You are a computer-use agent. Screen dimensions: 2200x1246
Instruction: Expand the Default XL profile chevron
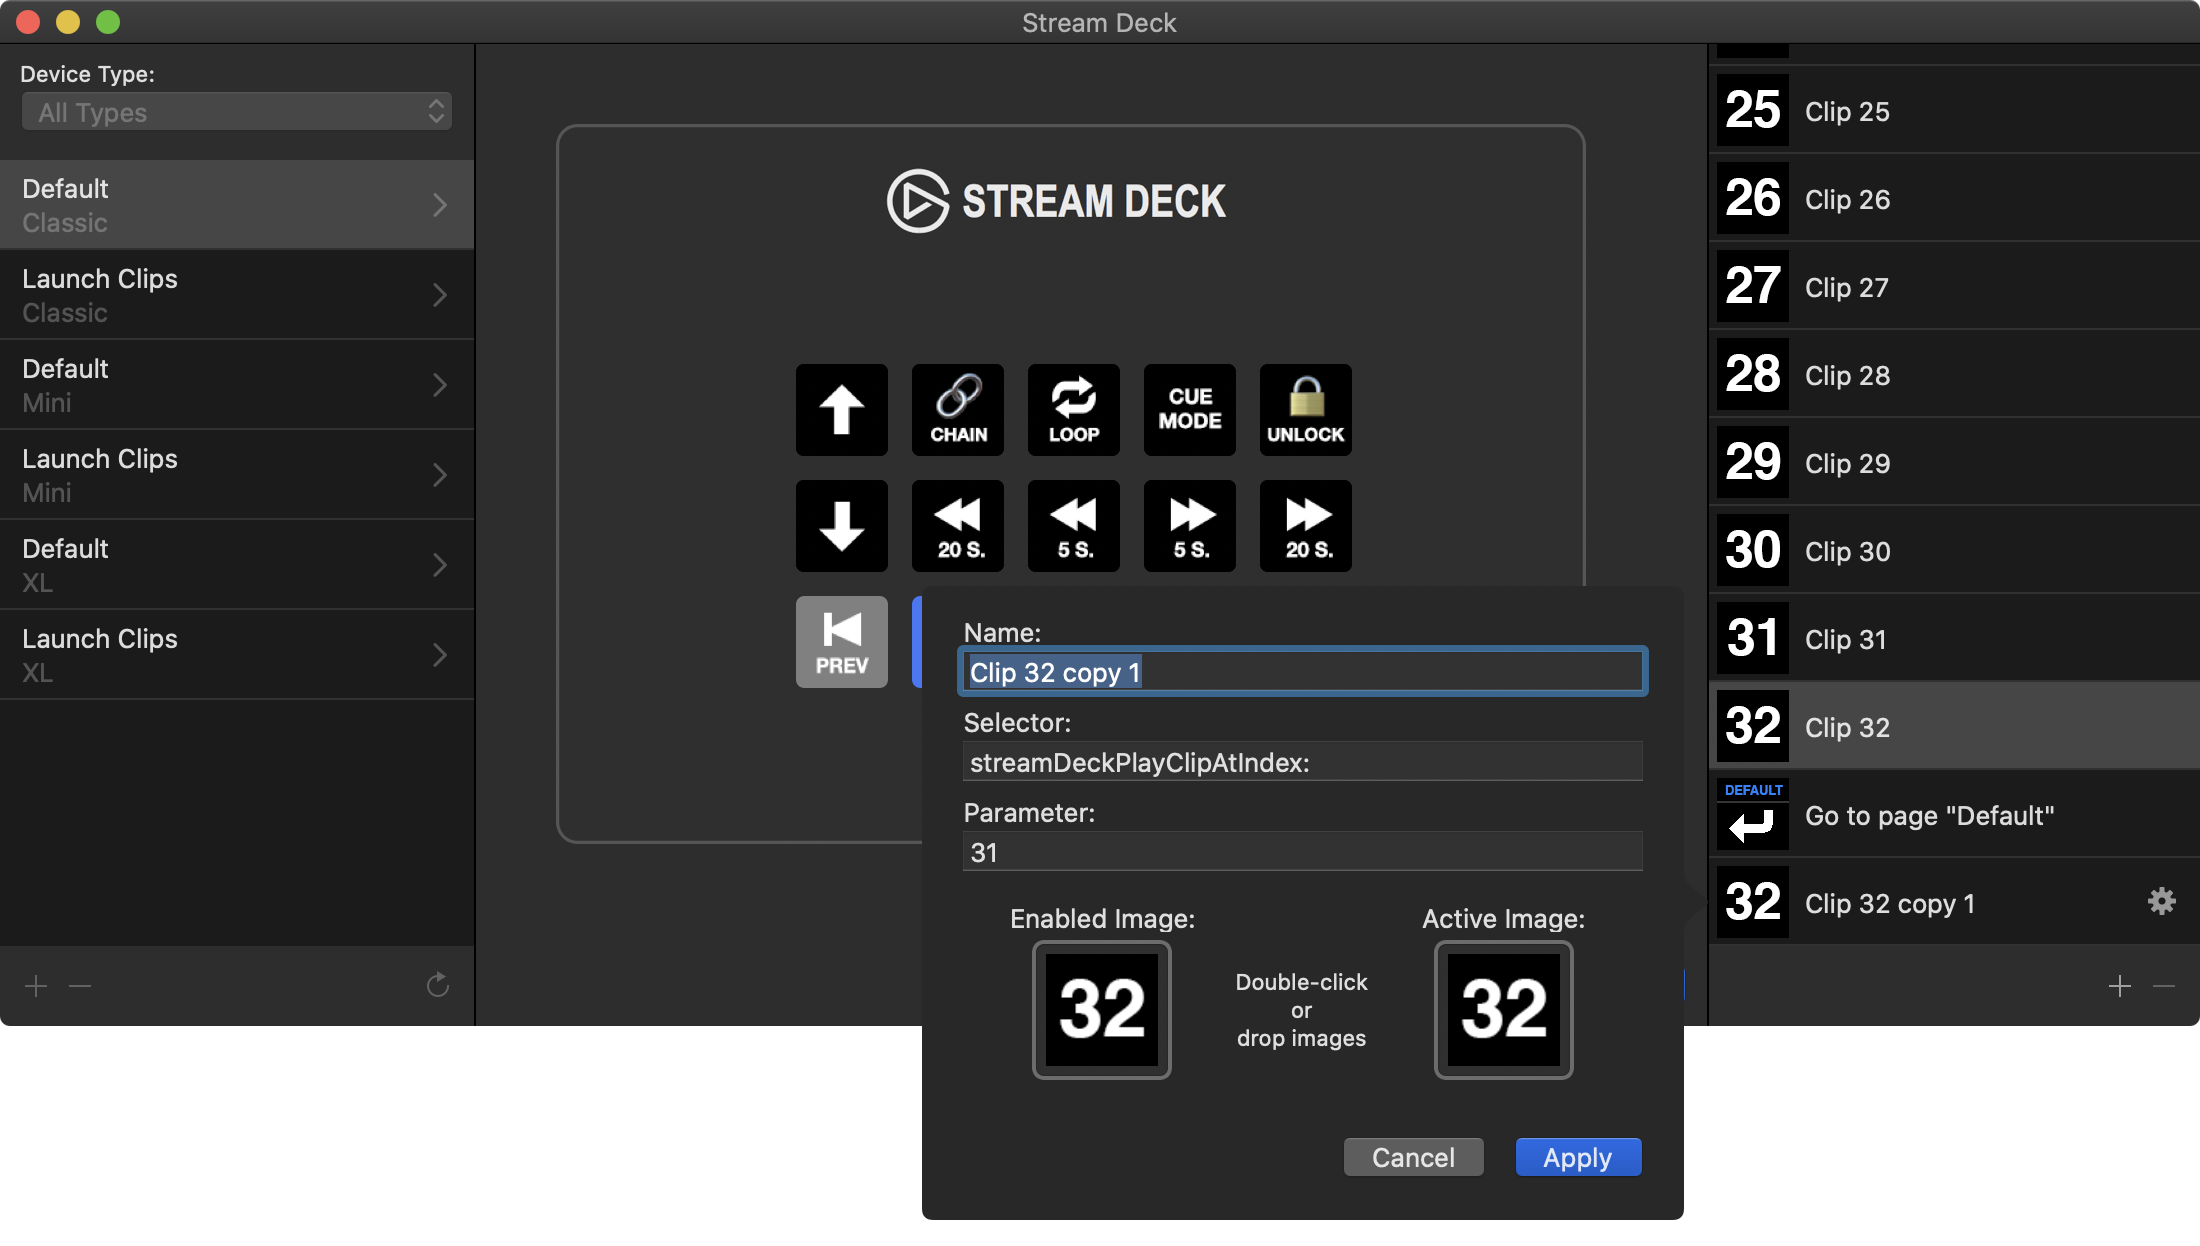[440, 565]
